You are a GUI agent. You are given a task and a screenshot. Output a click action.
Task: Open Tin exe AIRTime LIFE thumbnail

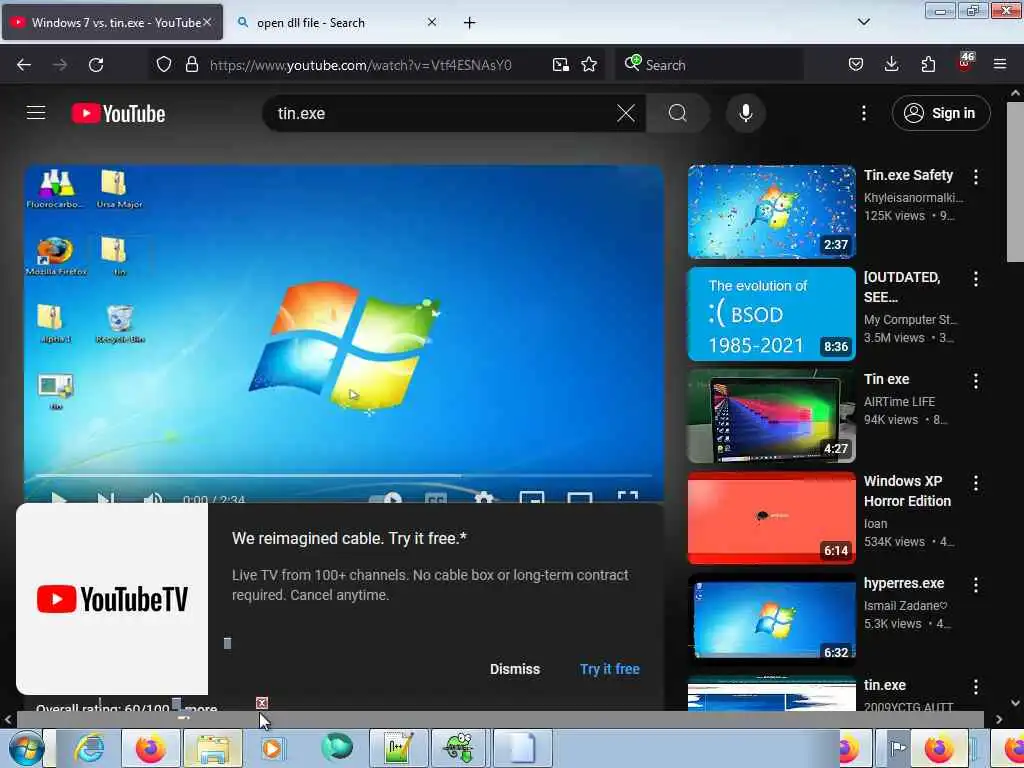(771, 415)
